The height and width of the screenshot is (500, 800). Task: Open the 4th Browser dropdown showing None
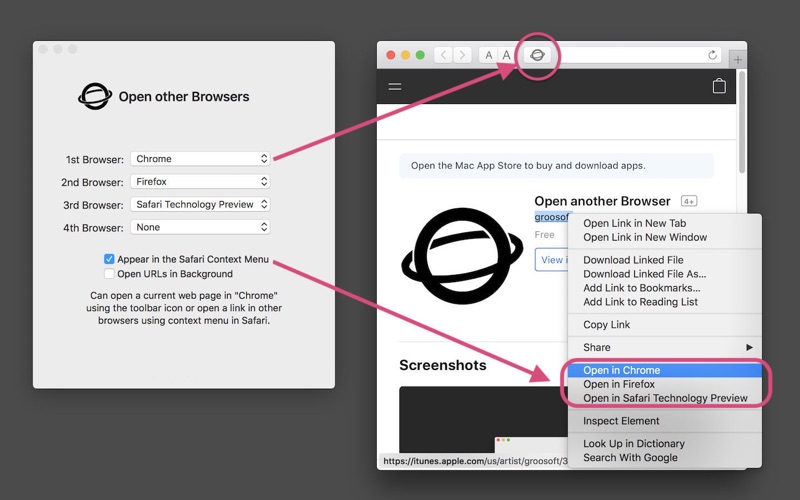pyautogui.click(x=200, y=227)
